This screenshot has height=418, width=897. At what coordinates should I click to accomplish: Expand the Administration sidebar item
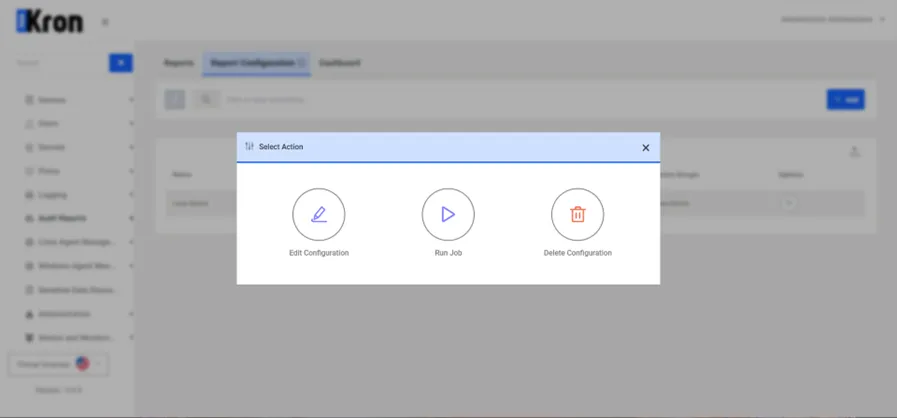pos(79,314)
